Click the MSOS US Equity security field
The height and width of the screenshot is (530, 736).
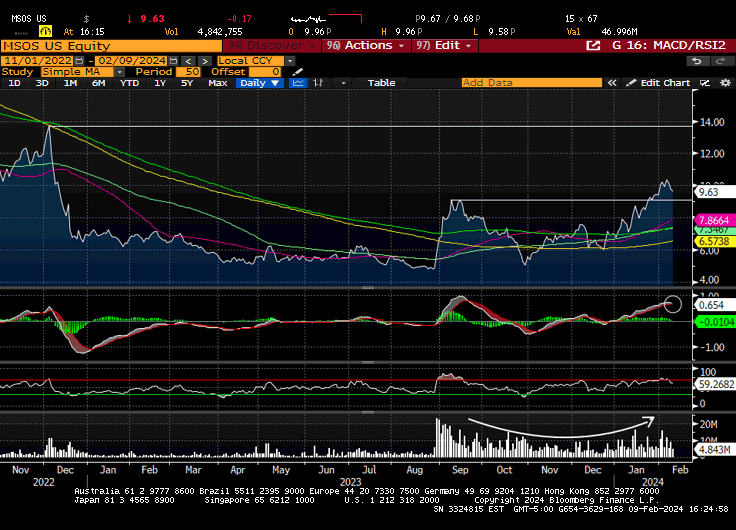pyautogui.click(x=111, y=46)
